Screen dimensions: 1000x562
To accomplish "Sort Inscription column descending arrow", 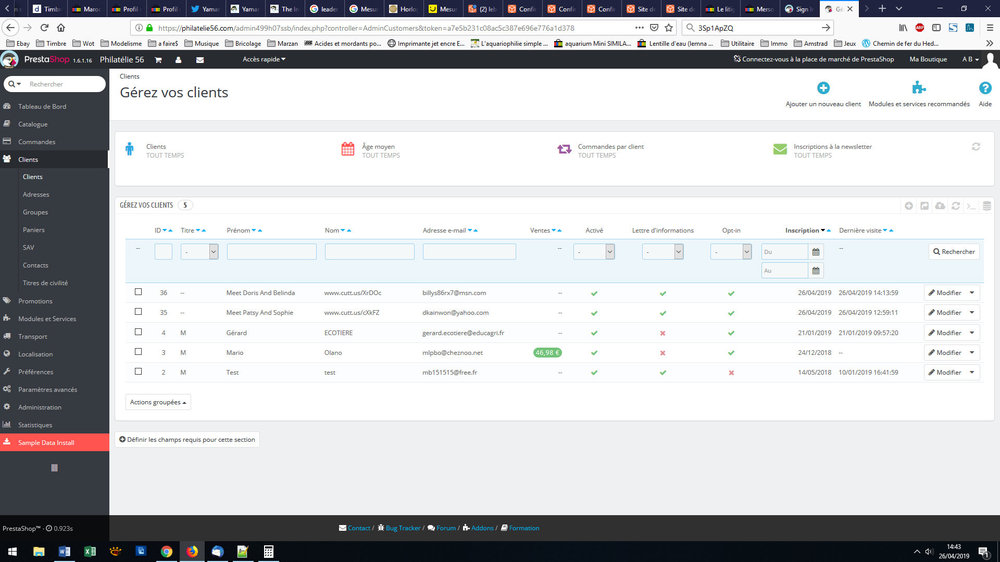I will [x=823, y=231].
